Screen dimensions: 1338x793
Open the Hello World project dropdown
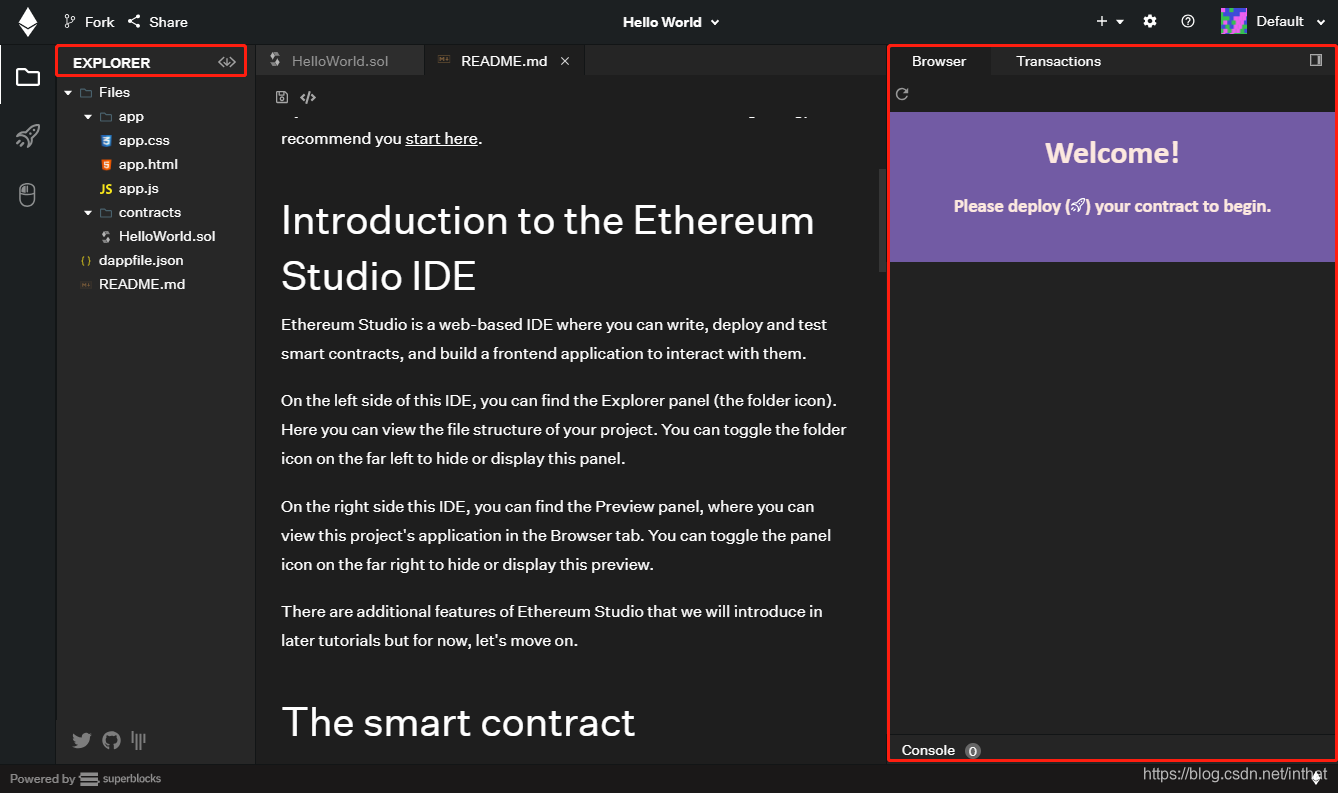pos(670,22)
